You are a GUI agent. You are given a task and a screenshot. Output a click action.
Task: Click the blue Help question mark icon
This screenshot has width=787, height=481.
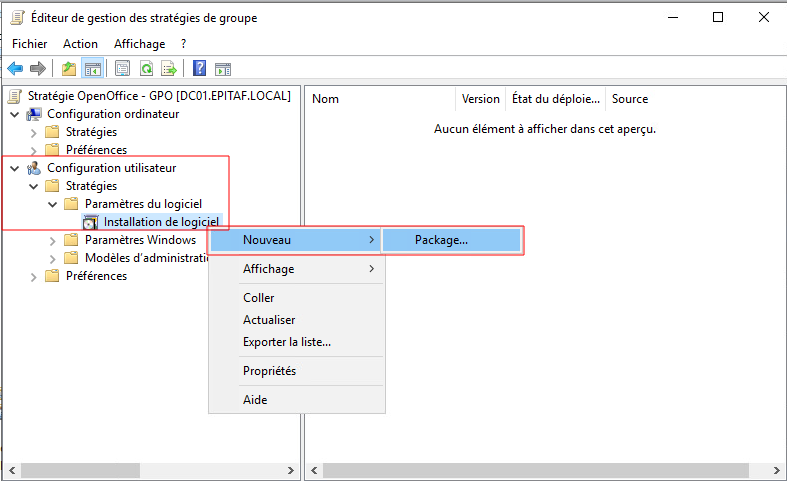coord(199,68)
